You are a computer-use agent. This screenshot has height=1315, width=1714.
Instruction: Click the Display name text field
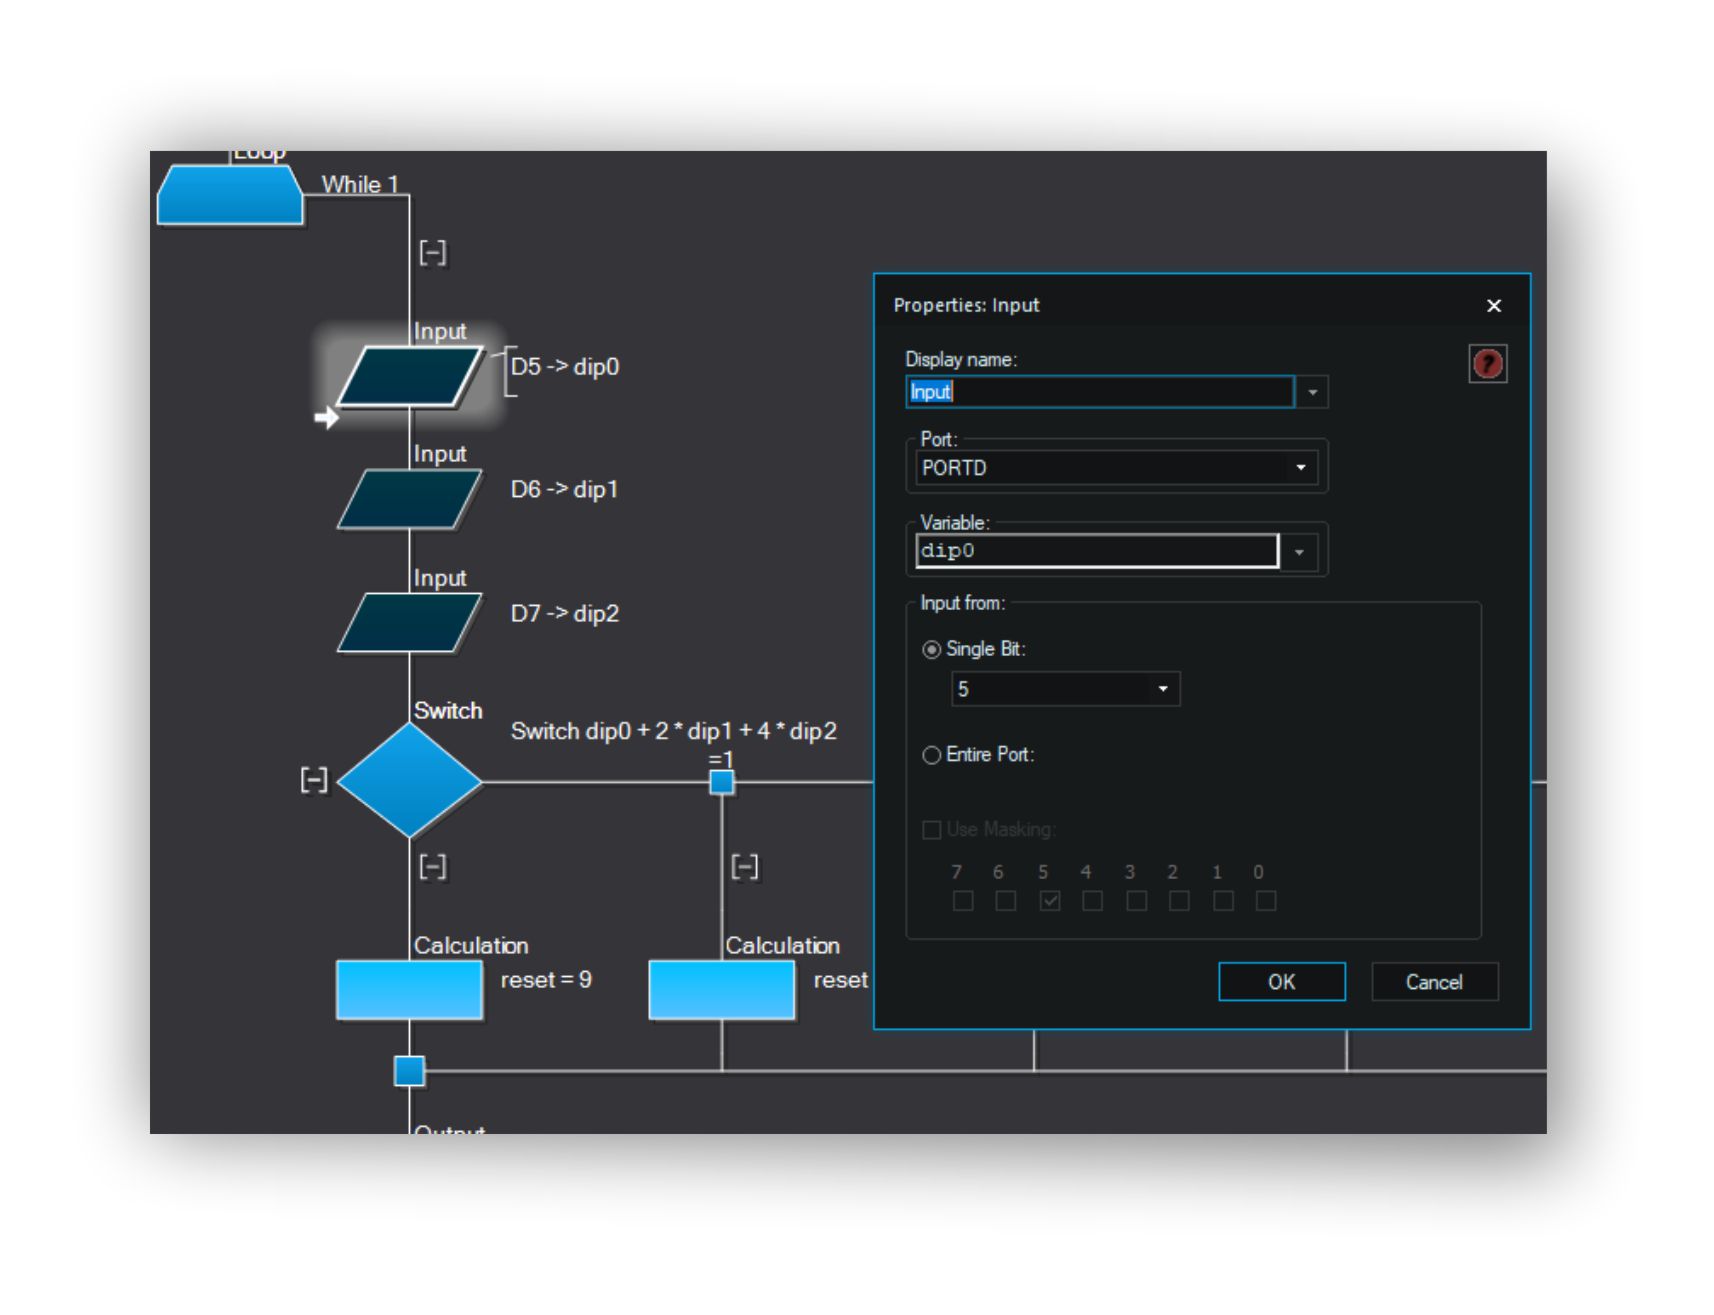pyautogui.click(x=1100, y=392)
